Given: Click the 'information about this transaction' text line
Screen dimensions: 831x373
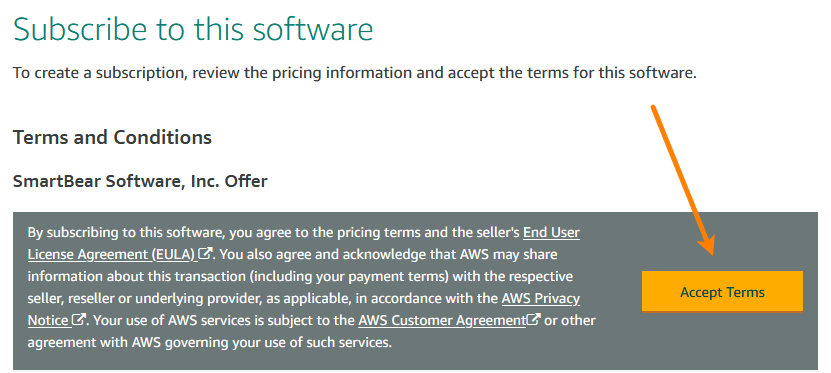Looking at the screenshot, I should (x=300, y=277).
